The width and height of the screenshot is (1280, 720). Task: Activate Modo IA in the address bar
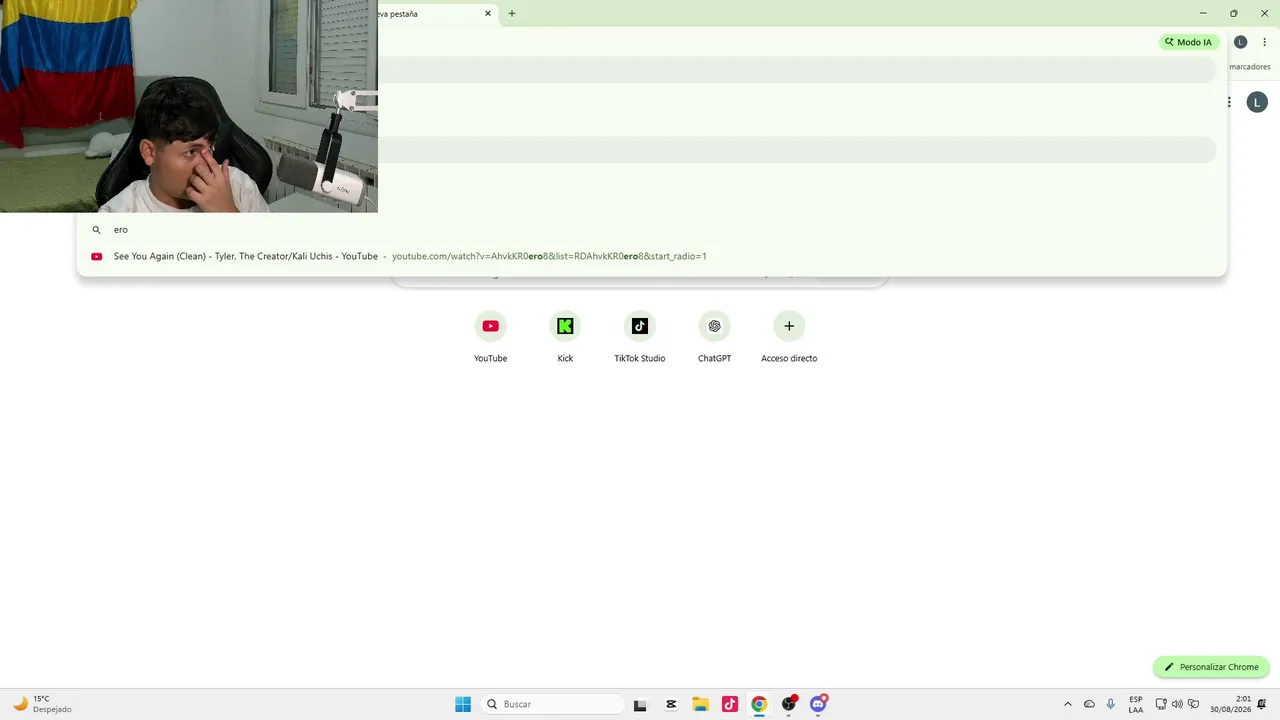coord(1189,42)
